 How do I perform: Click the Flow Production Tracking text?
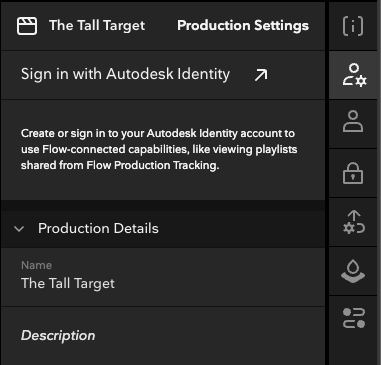coord(152,165)
